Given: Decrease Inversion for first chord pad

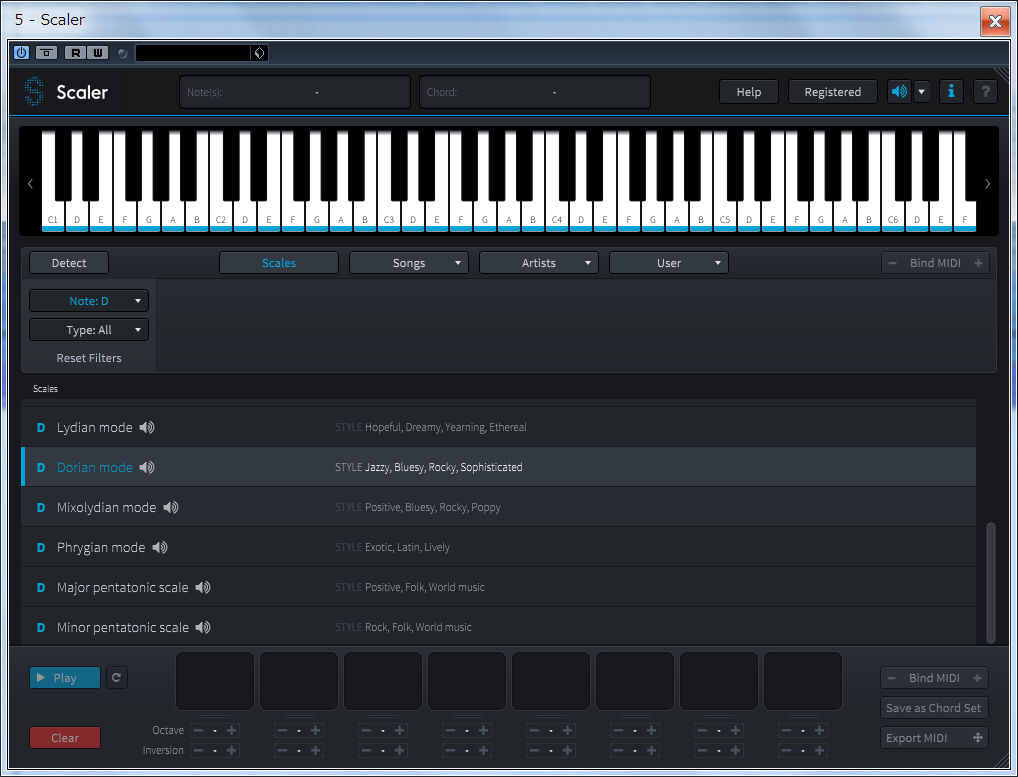Looking at the screenshot, I should click(199, 750).
